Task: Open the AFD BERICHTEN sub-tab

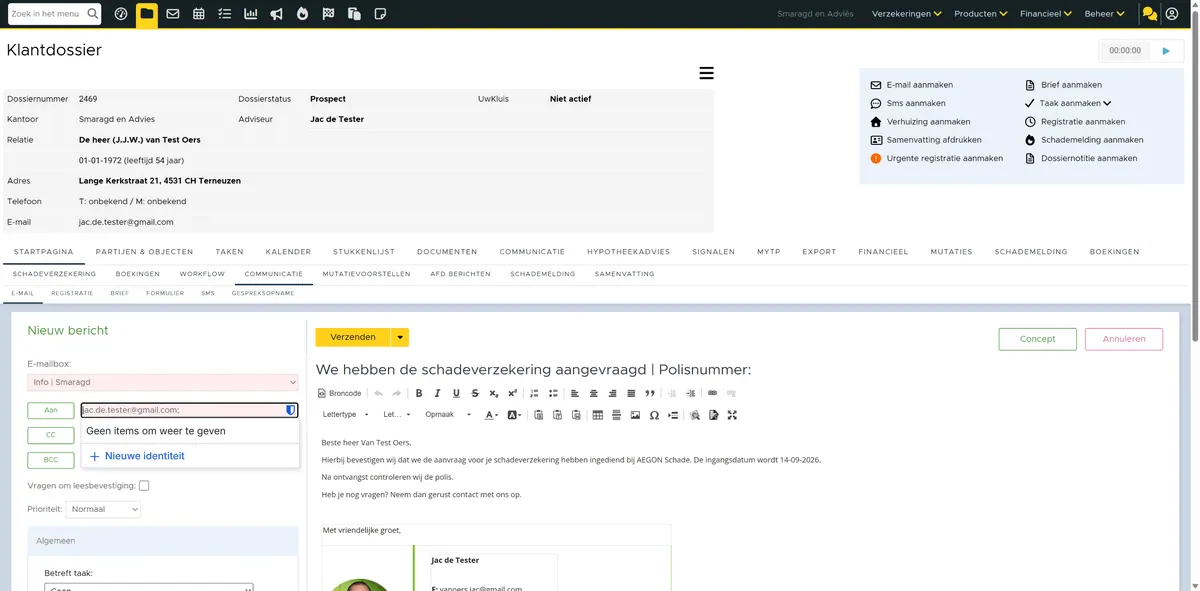Action: tap(460, 274)
